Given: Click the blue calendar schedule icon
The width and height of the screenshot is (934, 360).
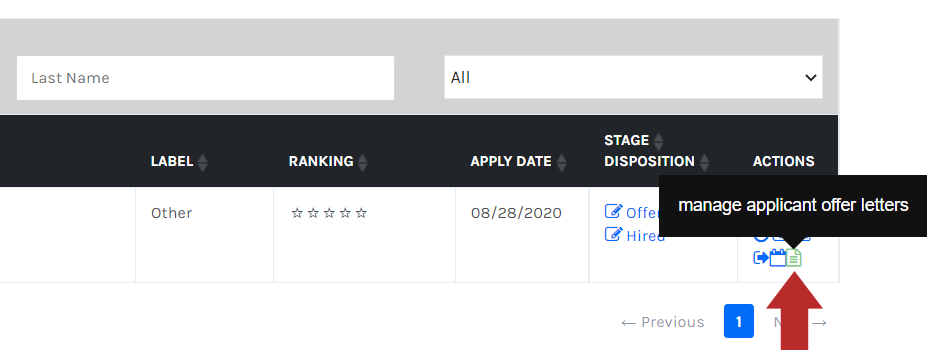Looking at the screenshot, I should 778,257.
